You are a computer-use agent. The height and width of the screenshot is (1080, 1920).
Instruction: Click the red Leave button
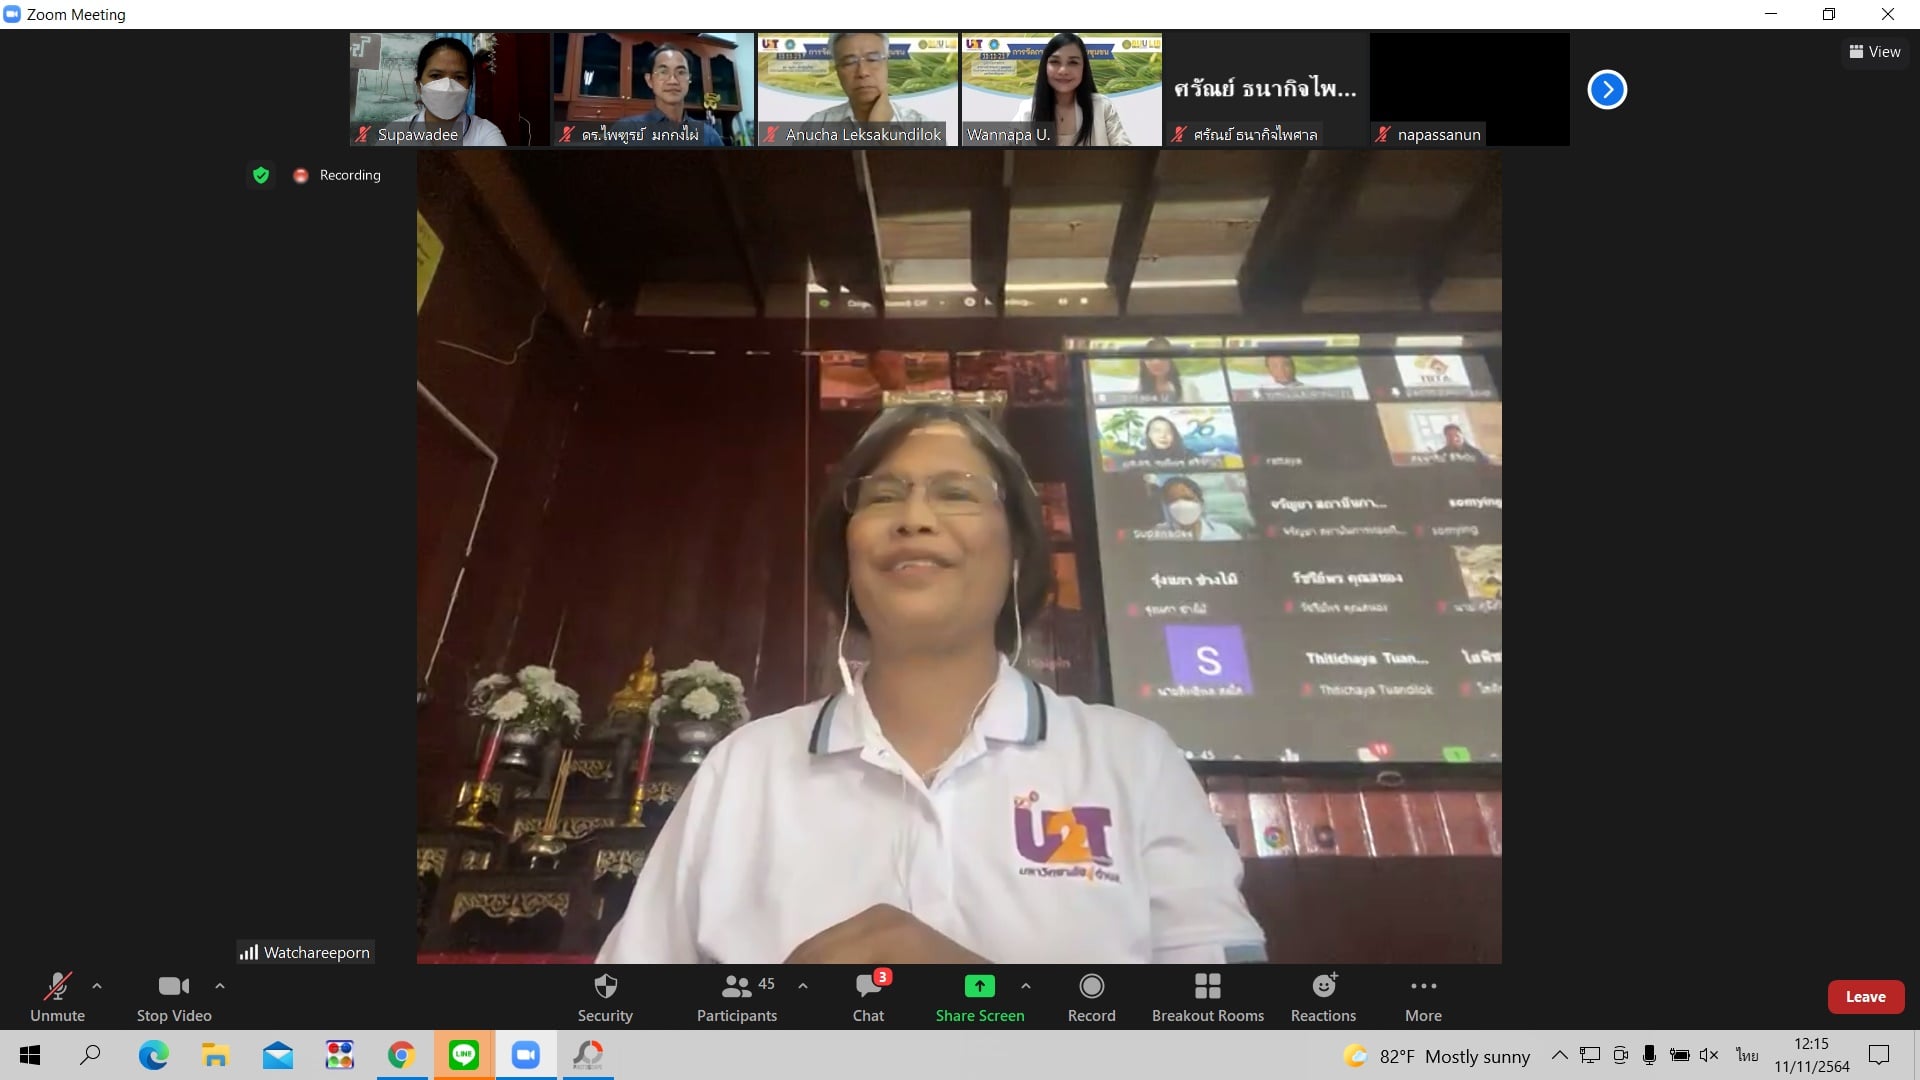click(1865, 997)
